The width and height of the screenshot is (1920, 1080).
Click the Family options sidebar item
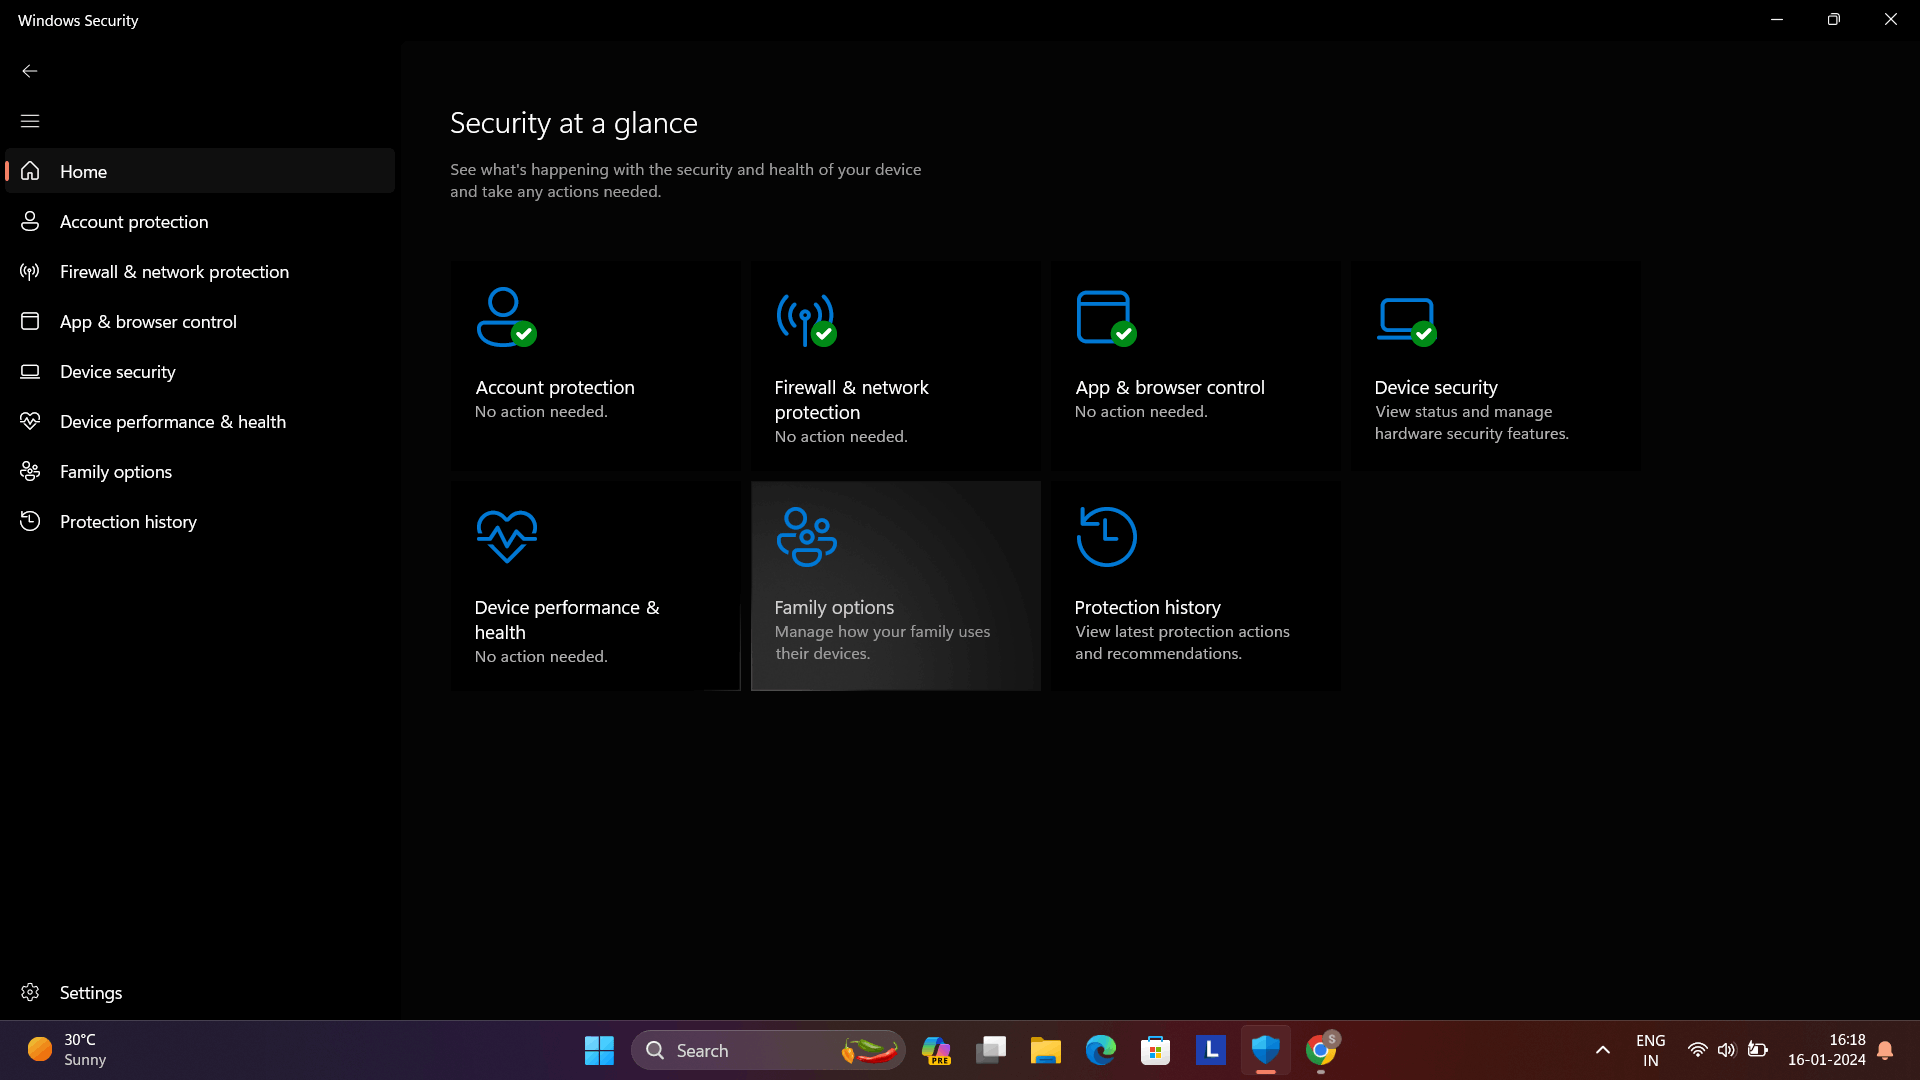click(x=115, y=471)
